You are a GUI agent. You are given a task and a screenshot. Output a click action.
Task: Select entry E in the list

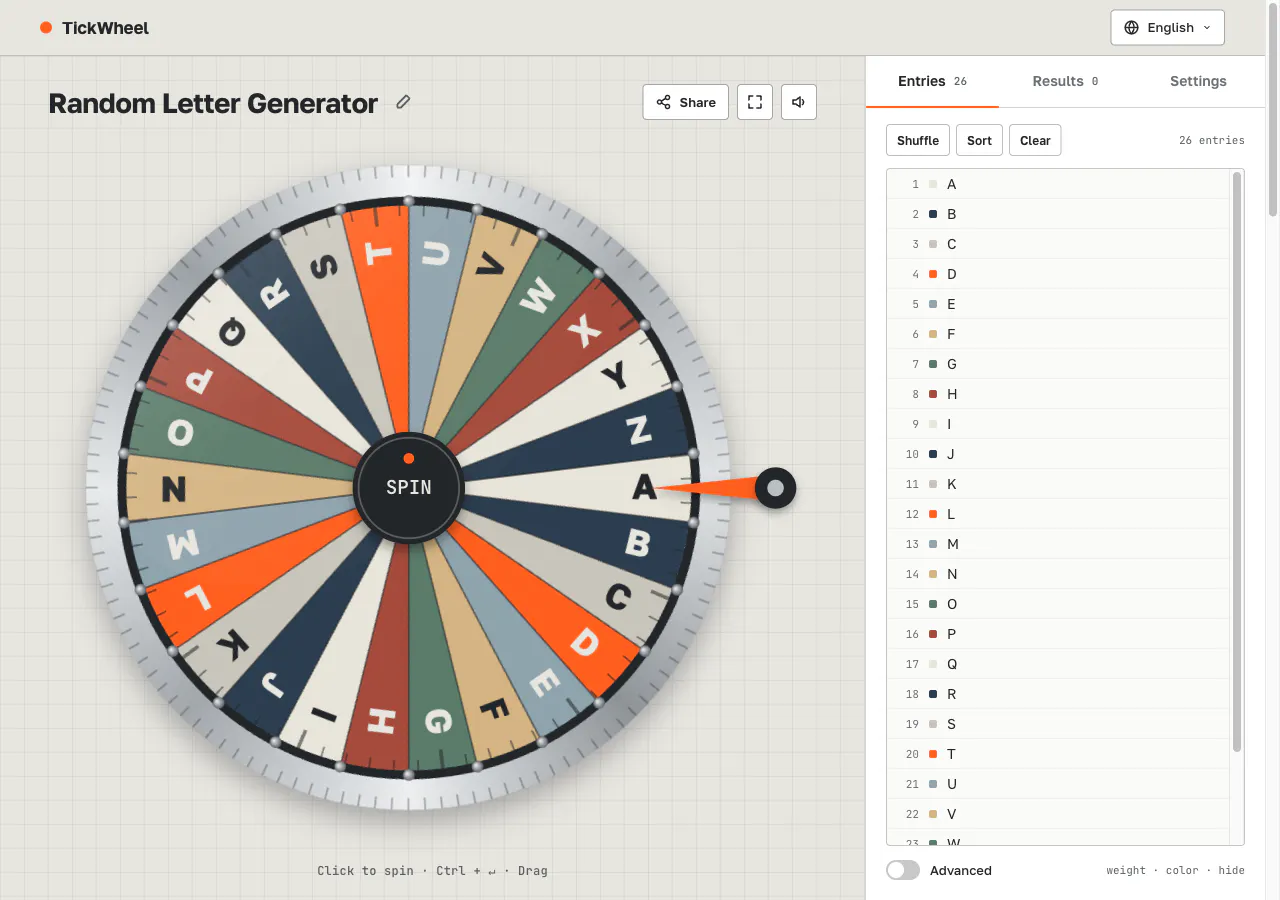coord(1058,304)
